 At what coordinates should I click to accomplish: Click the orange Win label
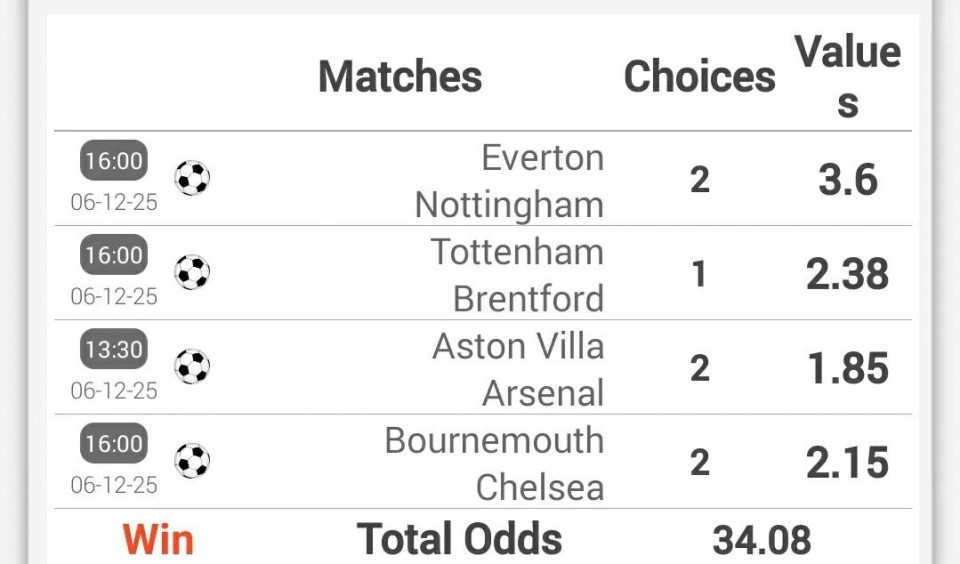158,540
